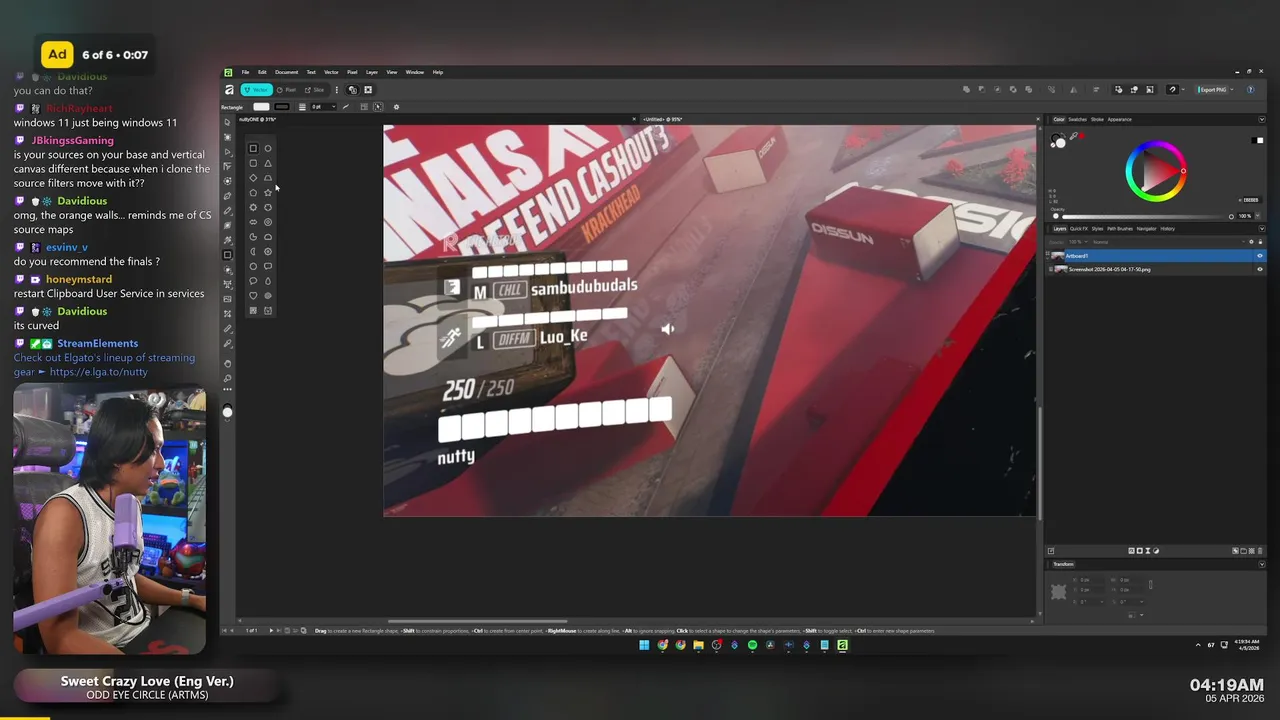Viewport: 1280px width, 720px height.
Task: Choose the Callout Ellipse shape
Action: point(253,281)
